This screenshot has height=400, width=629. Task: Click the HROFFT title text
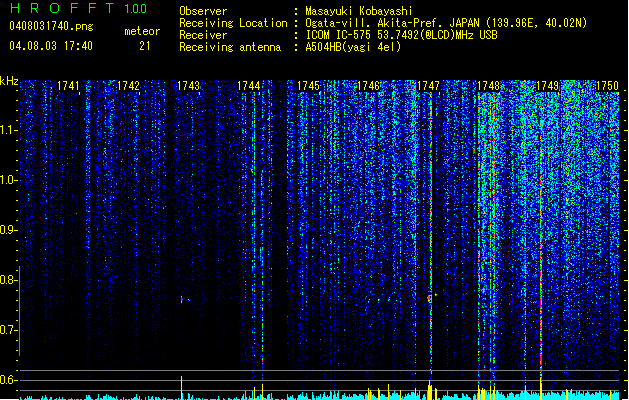pyautogui.click(x=63, y=8)
